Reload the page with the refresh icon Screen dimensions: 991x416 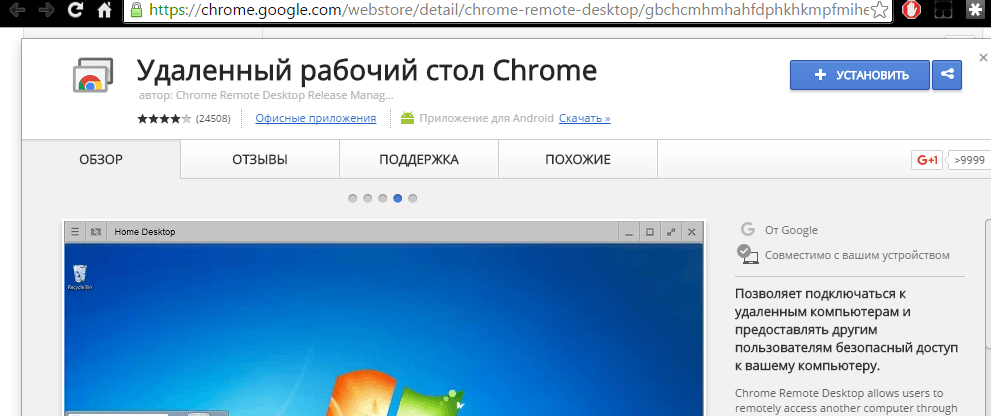tap(75, 9)
